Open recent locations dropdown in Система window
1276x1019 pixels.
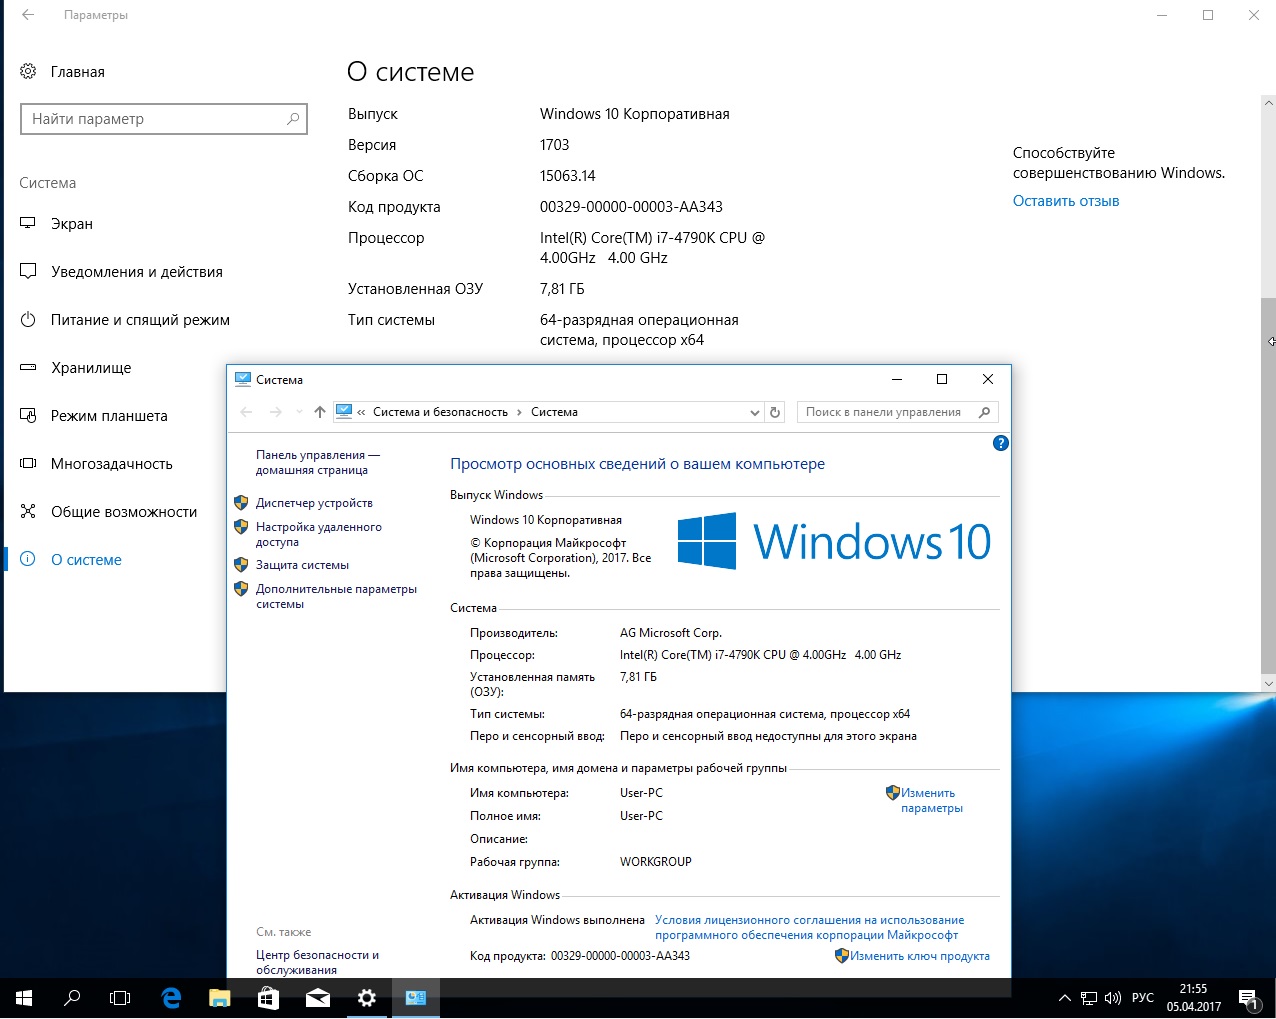(x=299, y=412)
